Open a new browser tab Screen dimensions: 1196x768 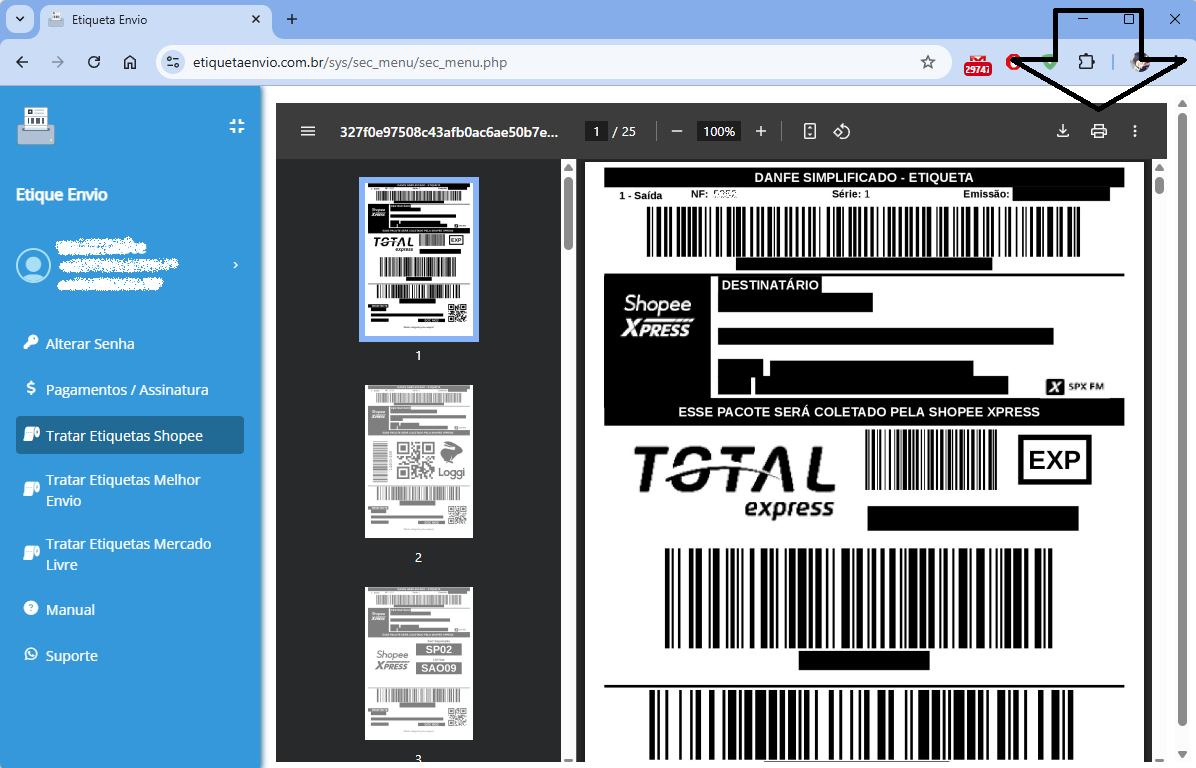tap(291, 19)
